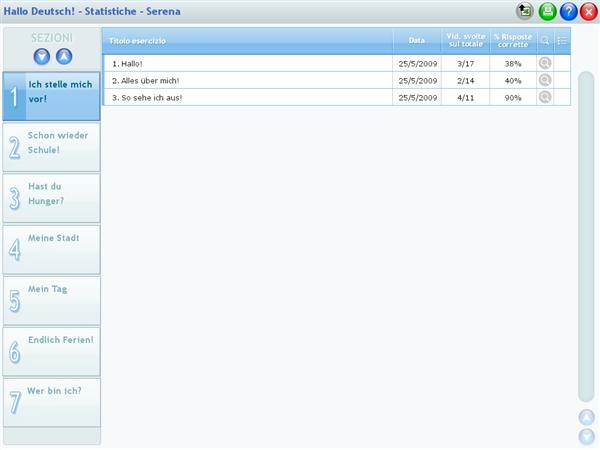Click magnifier icon for So sehe ich aus!
The width and height of the screenshot is (600, 450).
(545, 97)
